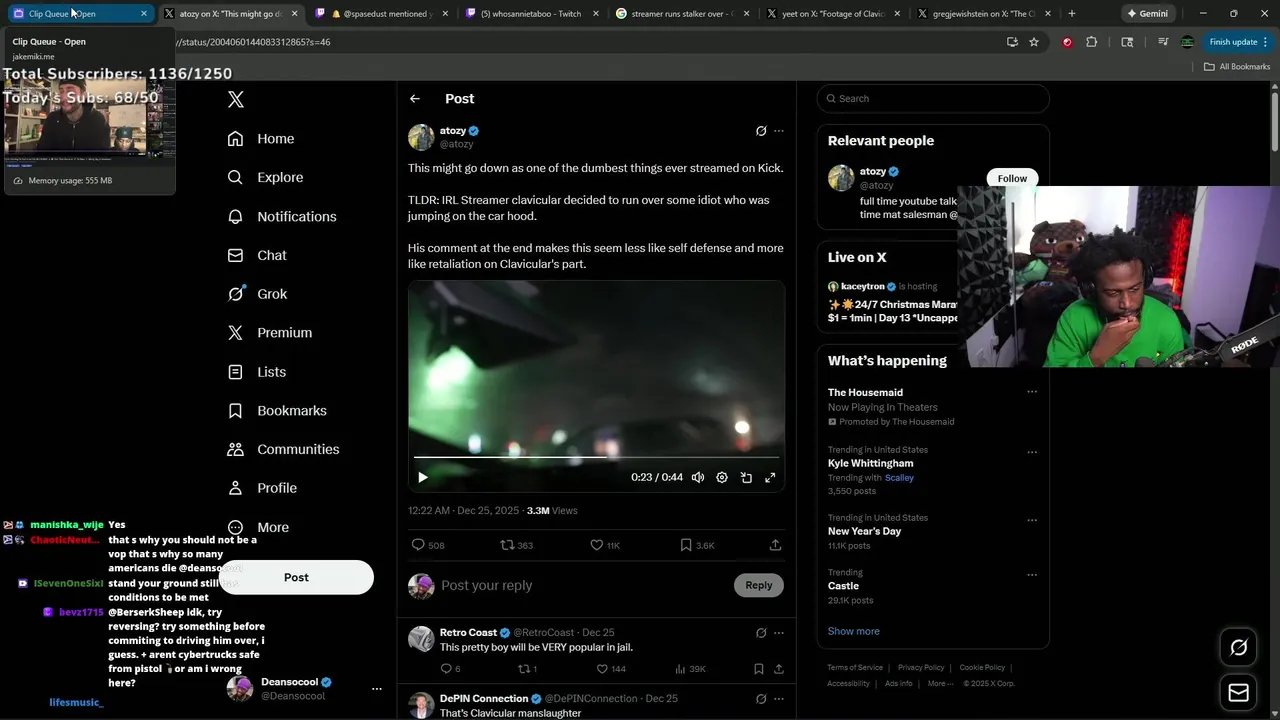Image resolution: width=1280 pixels, height=720 pixels.
Task: Open options for Kyle Whittingham trend
Action: 1032,452
